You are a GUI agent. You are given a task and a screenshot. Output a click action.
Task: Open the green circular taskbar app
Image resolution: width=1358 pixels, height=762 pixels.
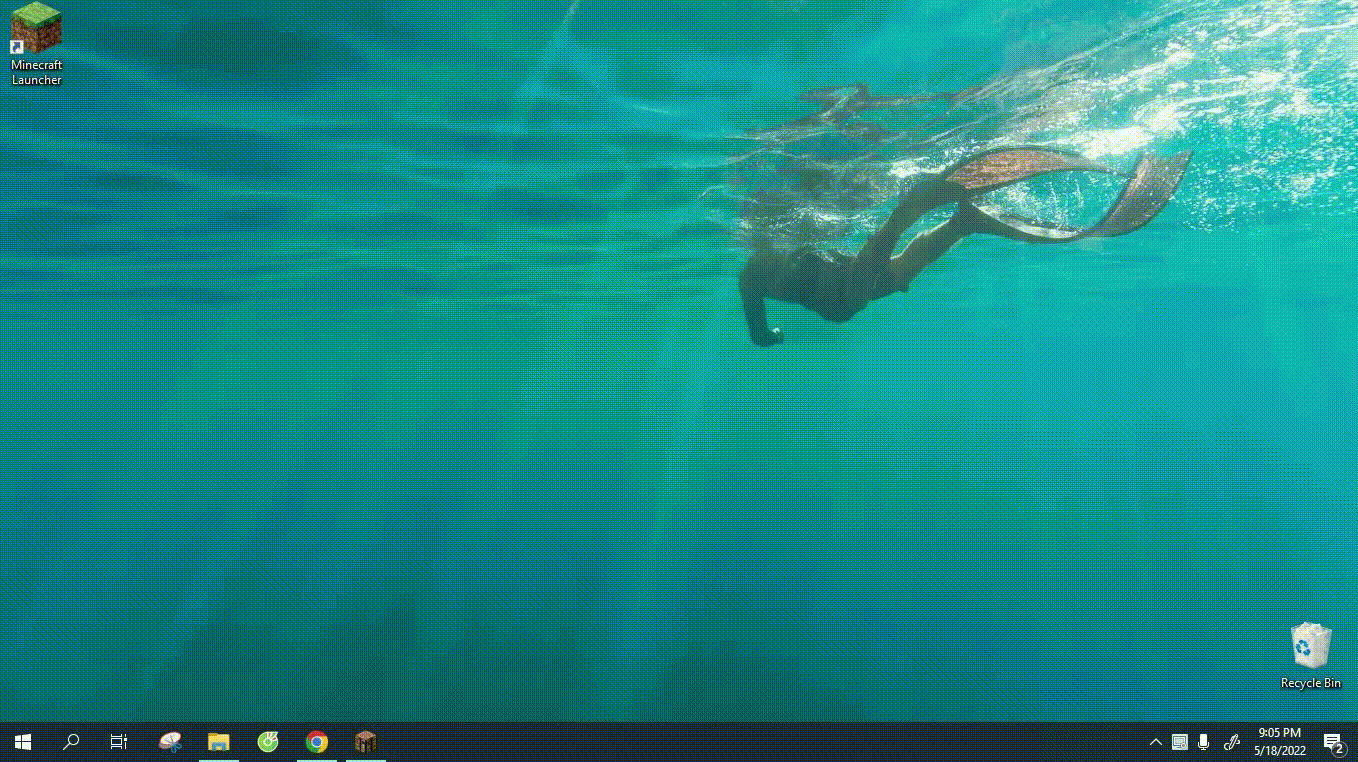[268, 742]
